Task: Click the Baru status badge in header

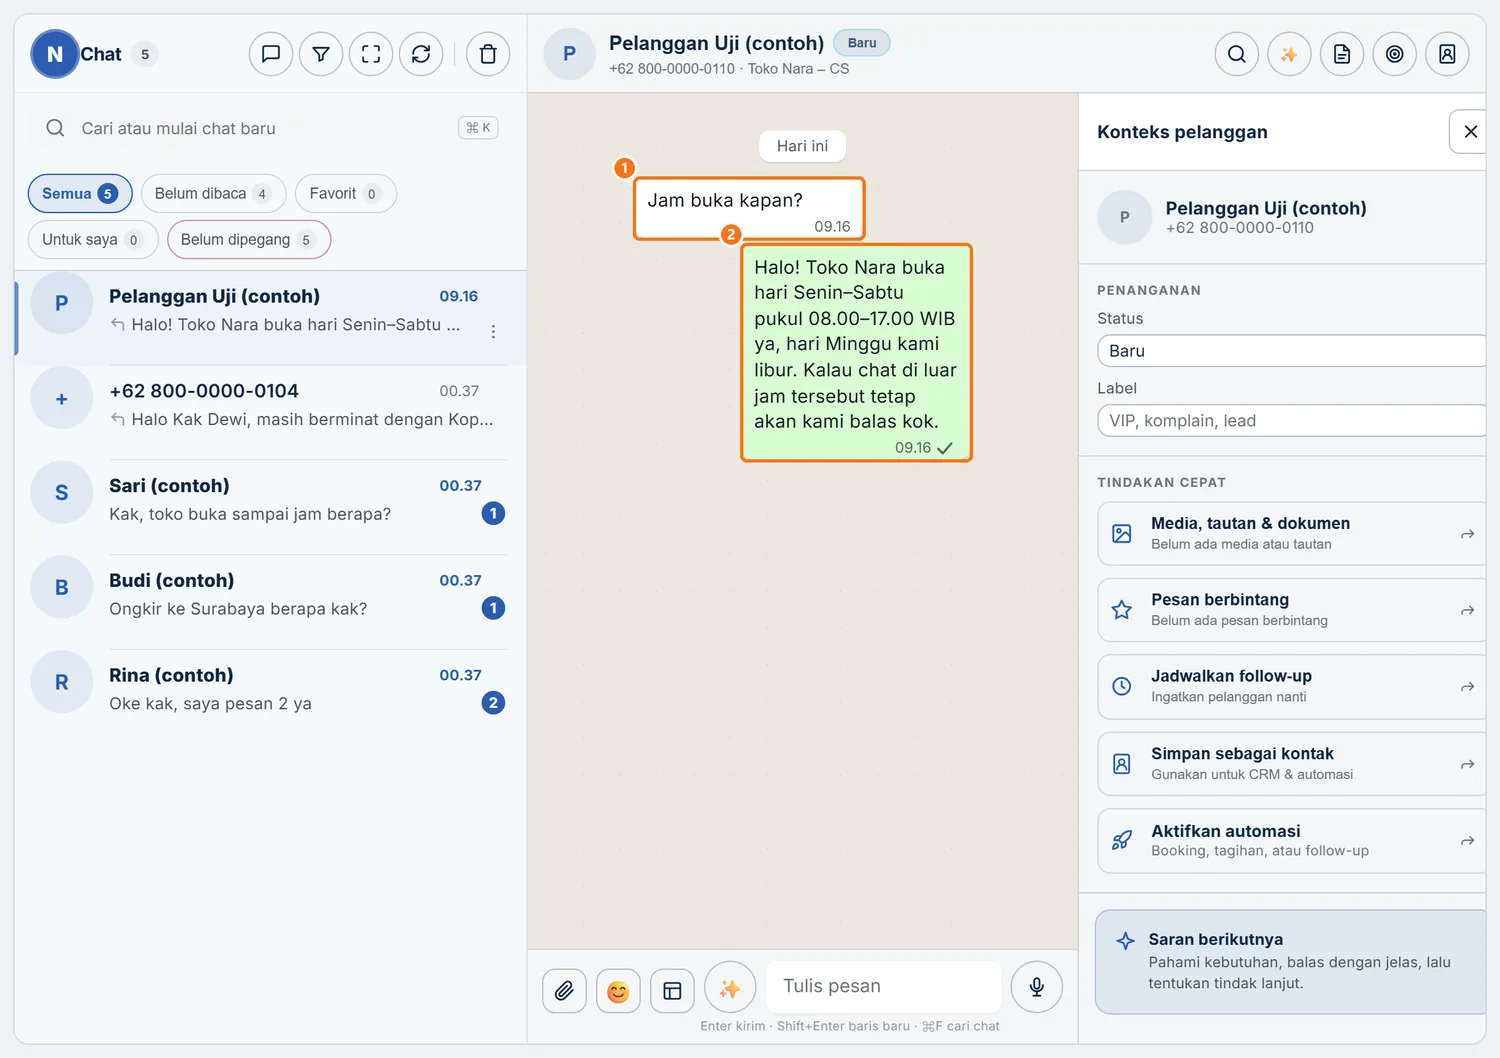Action: pyautogui.click(x=862, y=43)
